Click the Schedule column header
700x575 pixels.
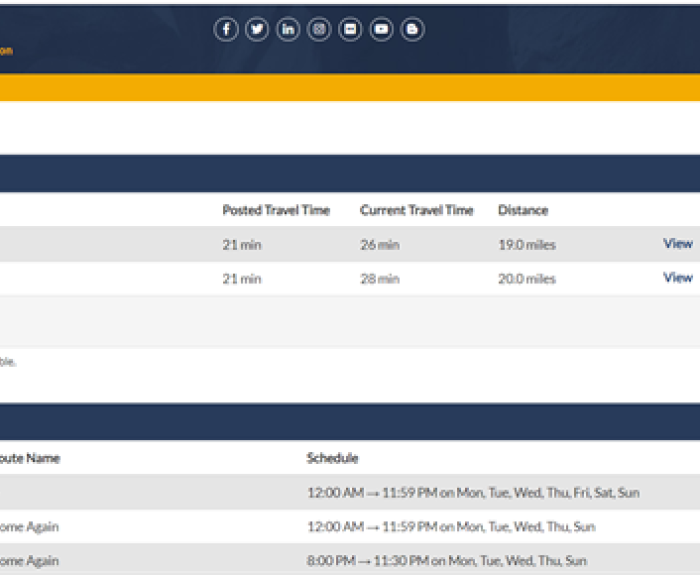tap(332, 458)
